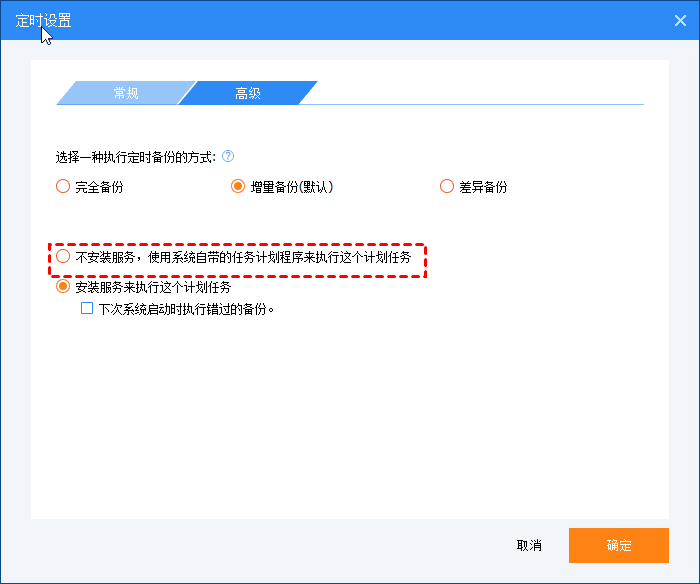Viewport: 700px width, 584px height.
Task: Click the help question mark icon
Action: (x=228, y=156)
